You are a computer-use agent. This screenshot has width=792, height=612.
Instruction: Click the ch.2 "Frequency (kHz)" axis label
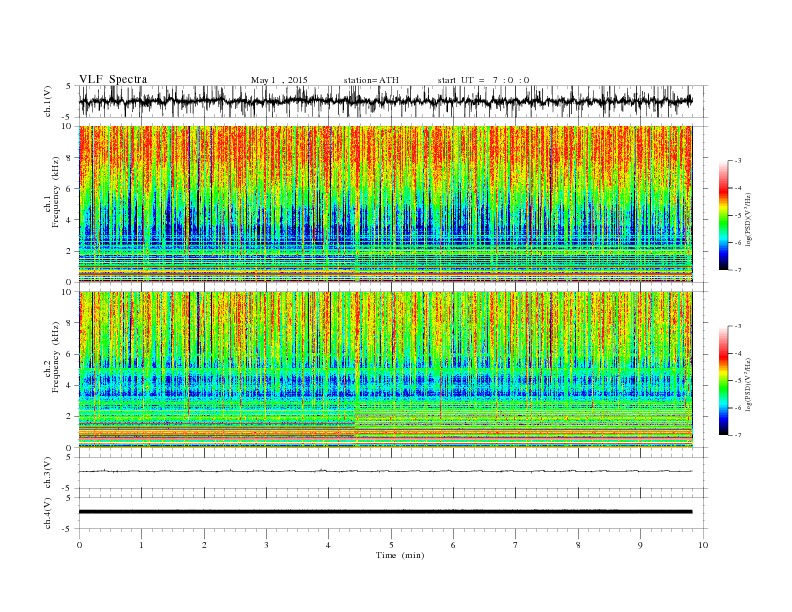tap(56, 357)
